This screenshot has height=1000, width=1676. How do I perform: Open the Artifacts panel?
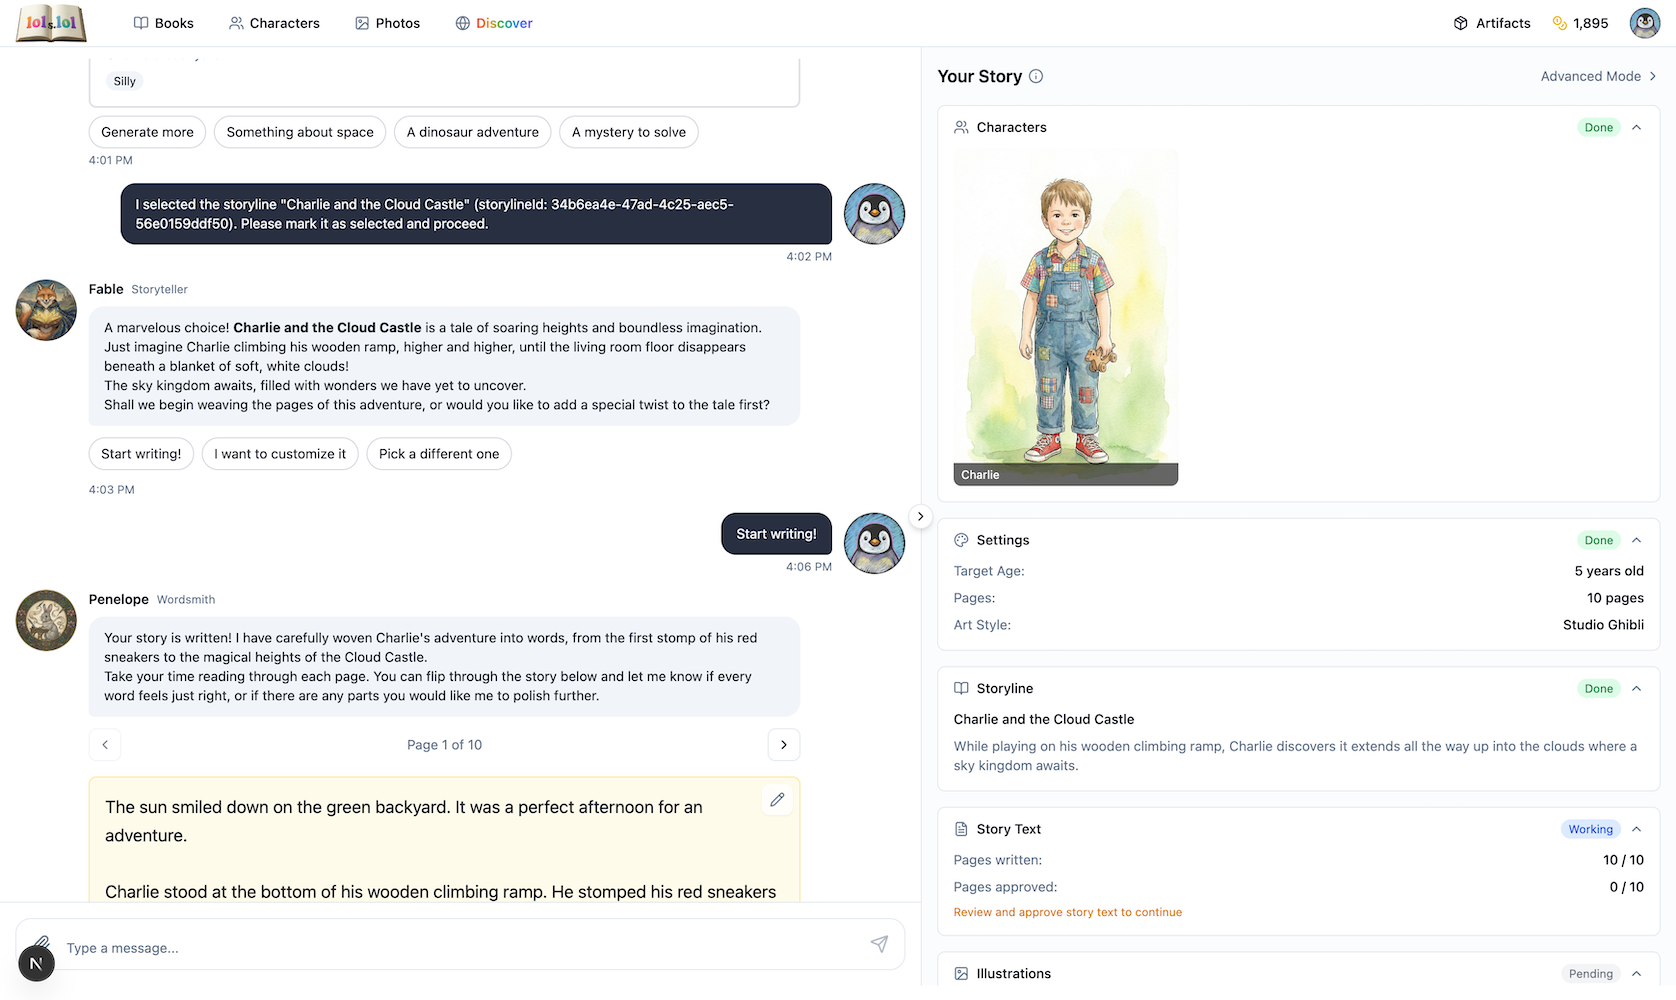[x=1491, y=22]
